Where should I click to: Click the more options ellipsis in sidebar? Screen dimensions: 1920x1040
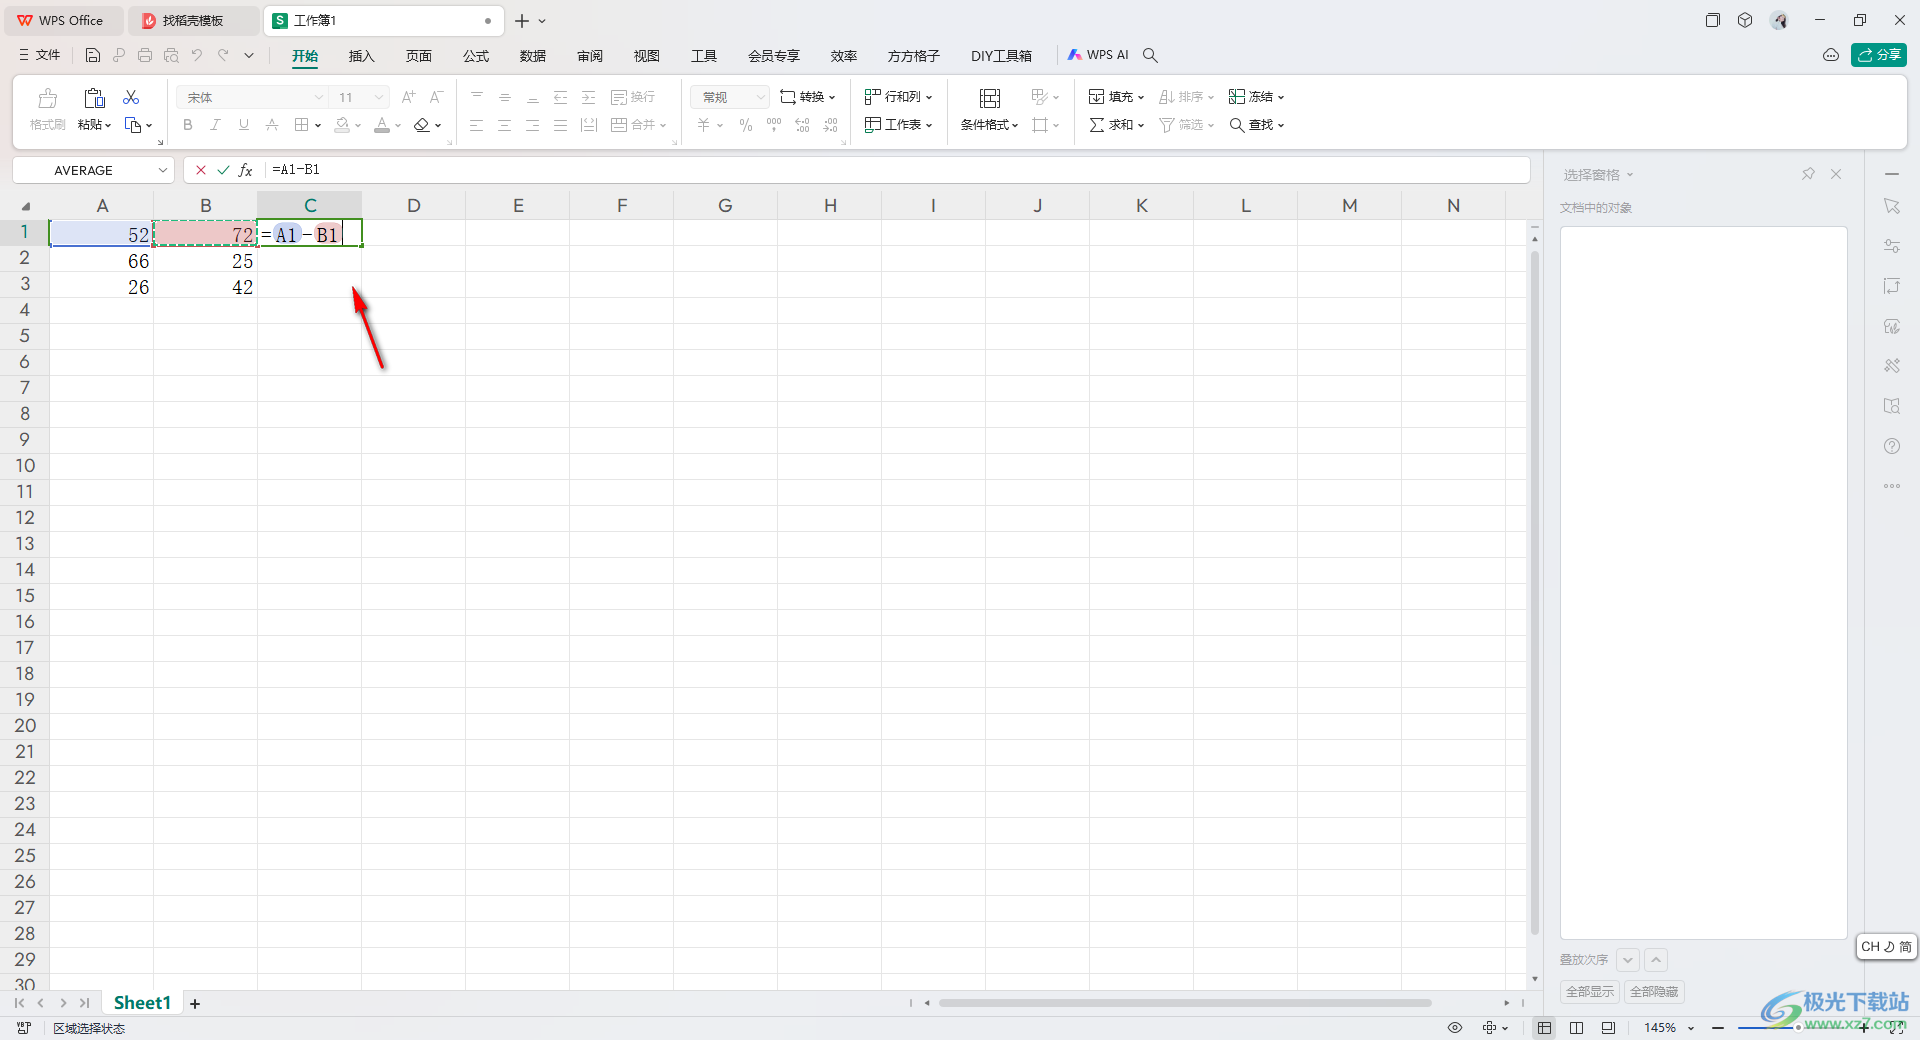tap(1892, 486)
